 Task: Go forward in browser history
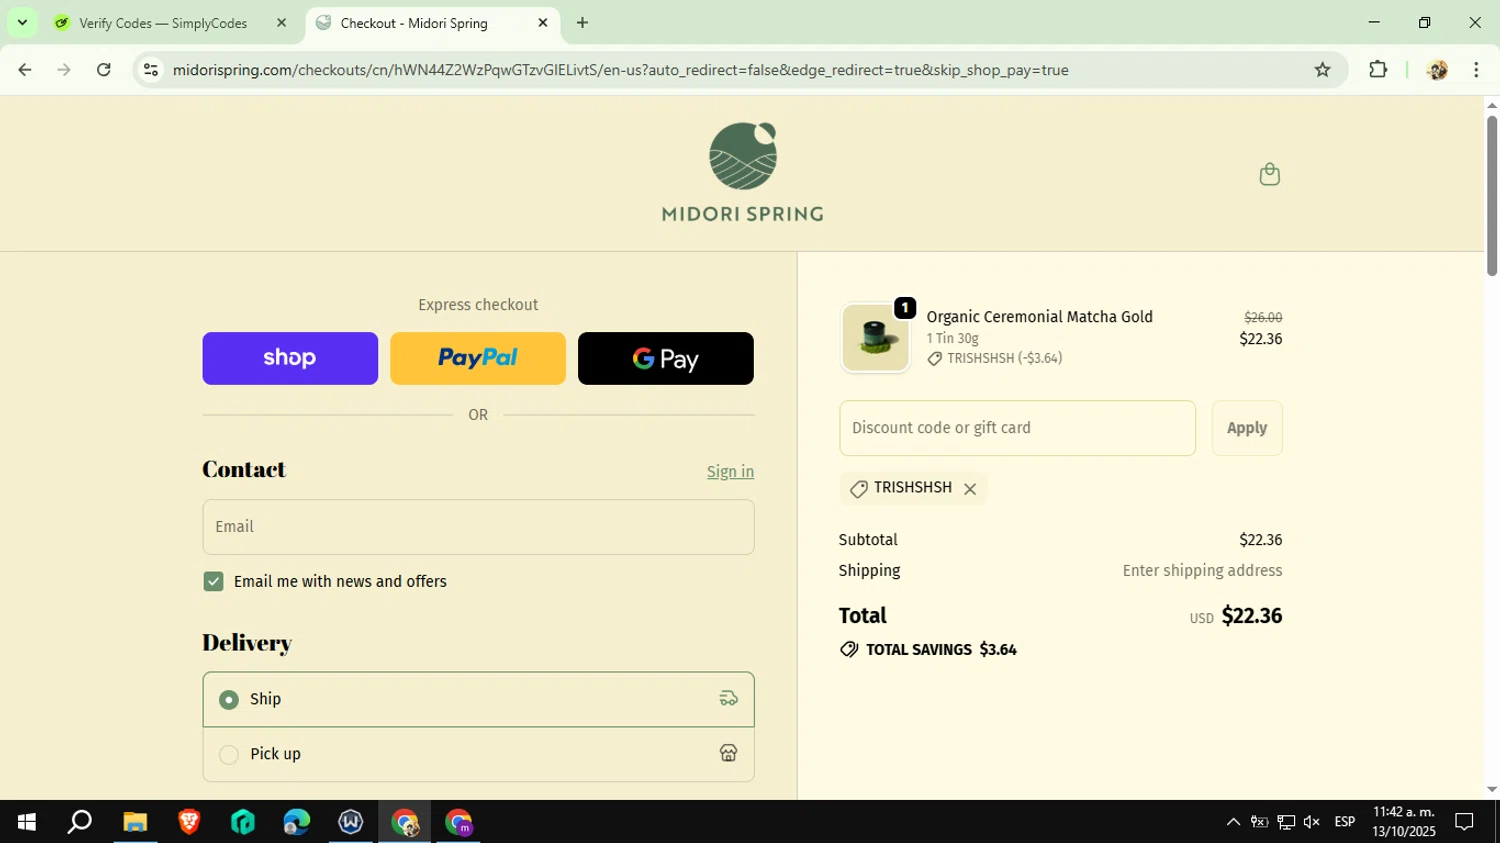[x=64, y=70]
